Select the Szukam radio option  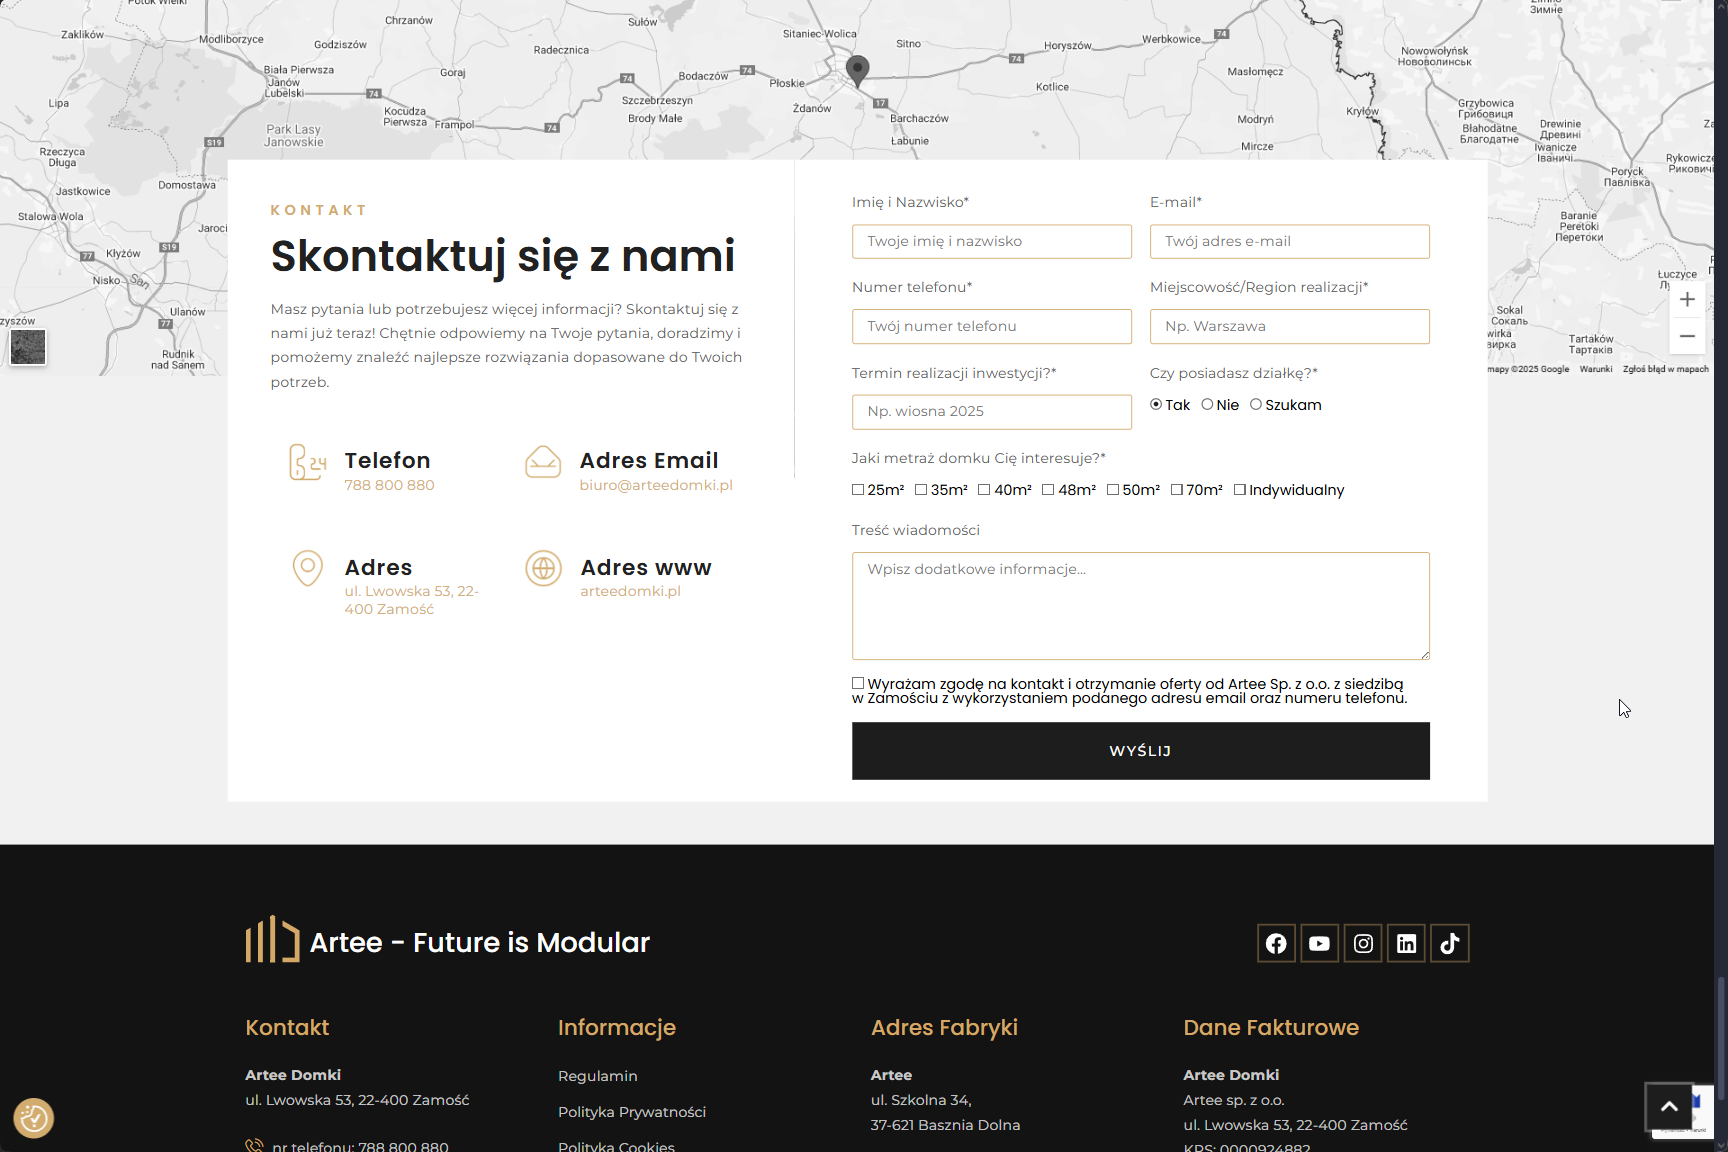(1256, 405)
